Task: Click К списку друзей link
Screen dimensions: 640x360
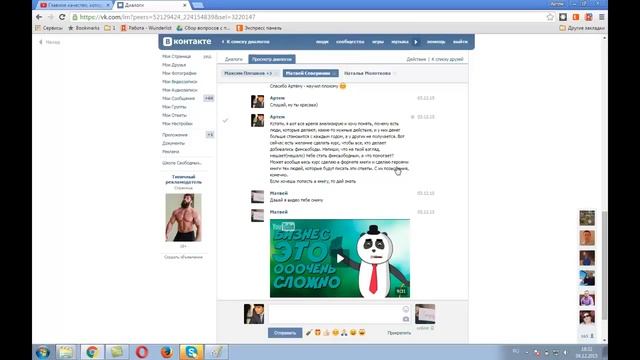Action: (447, 59)
